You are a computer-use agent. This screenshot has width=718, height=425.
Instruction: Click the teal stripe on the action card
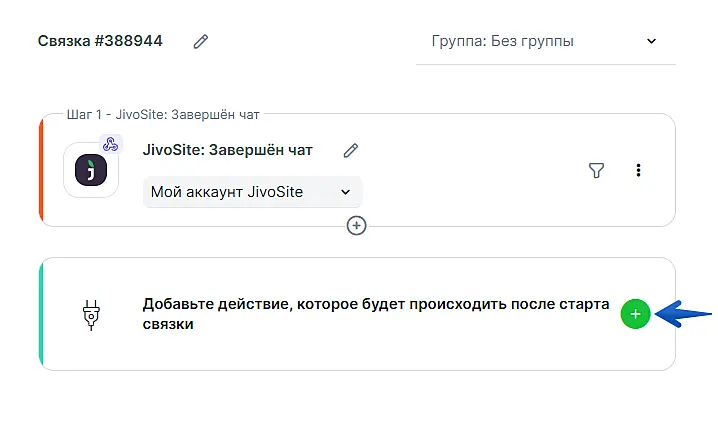point(42,314)
